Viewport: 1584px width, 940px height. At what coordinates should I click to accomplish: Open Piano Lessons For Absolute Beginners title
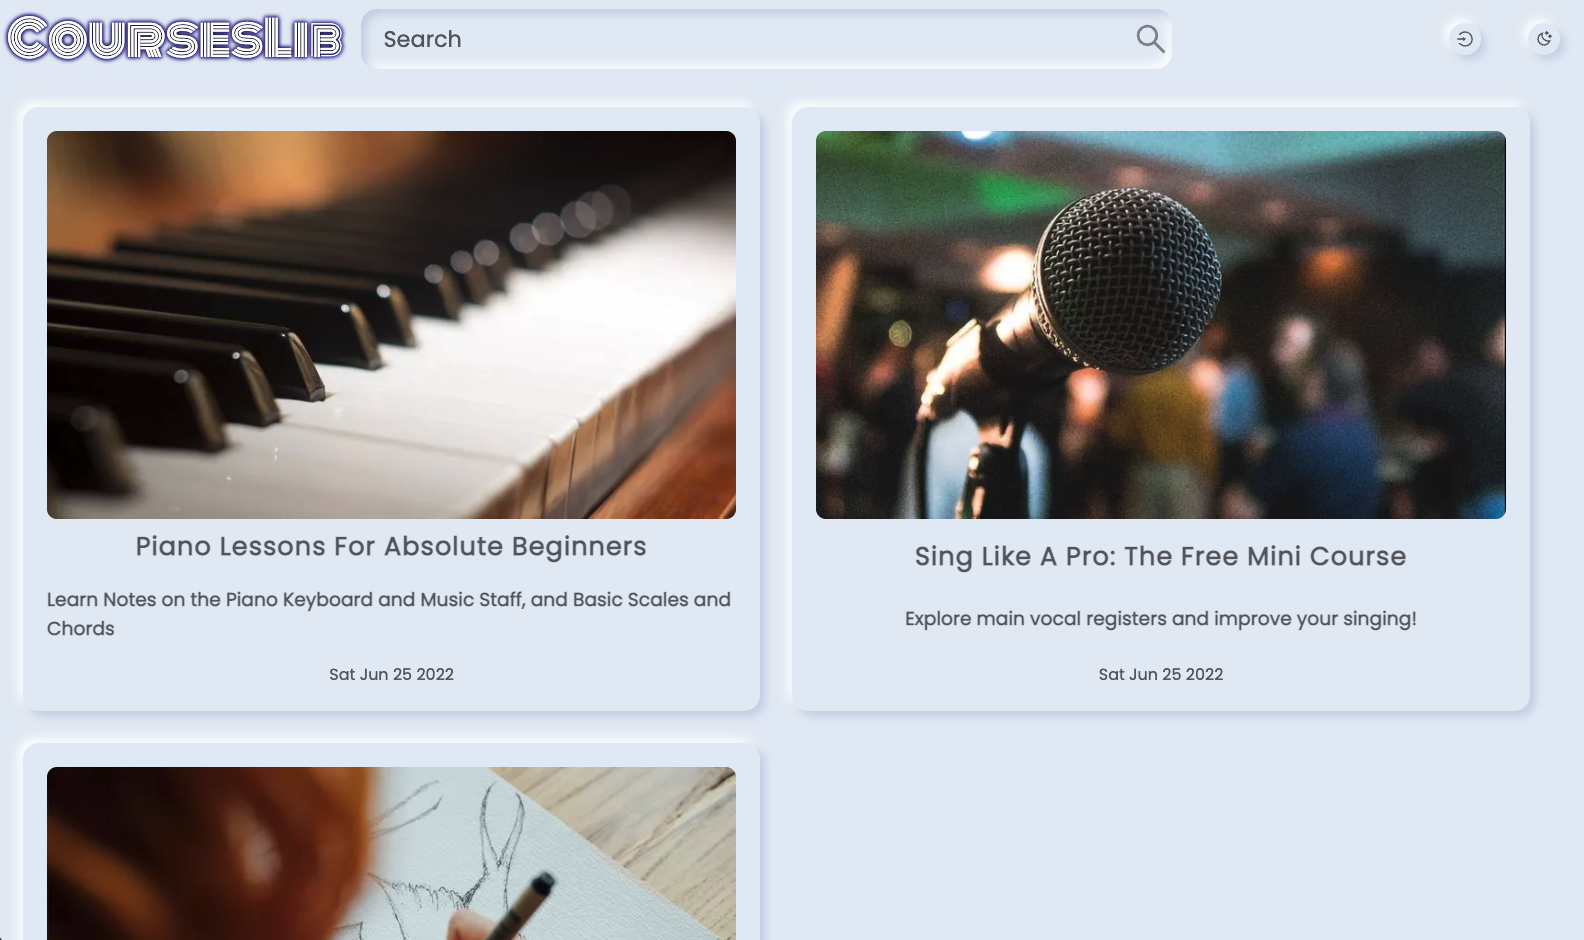pyautogui.click(x=391, y=546)
